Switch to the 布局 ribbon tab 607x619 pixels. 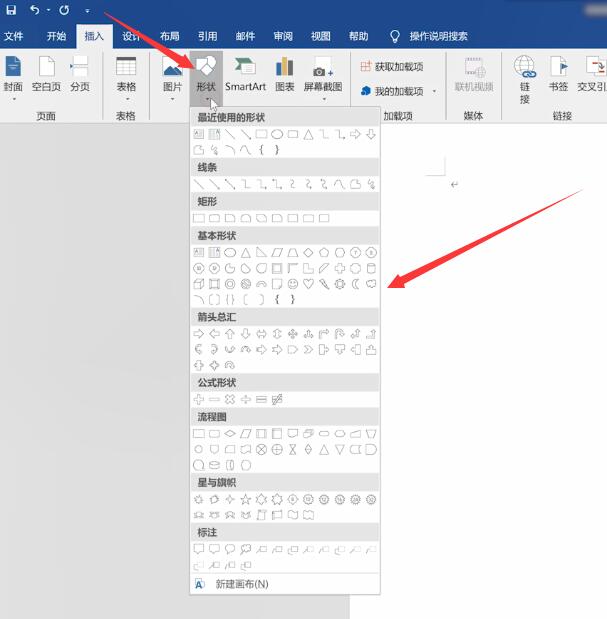(170, 36)
